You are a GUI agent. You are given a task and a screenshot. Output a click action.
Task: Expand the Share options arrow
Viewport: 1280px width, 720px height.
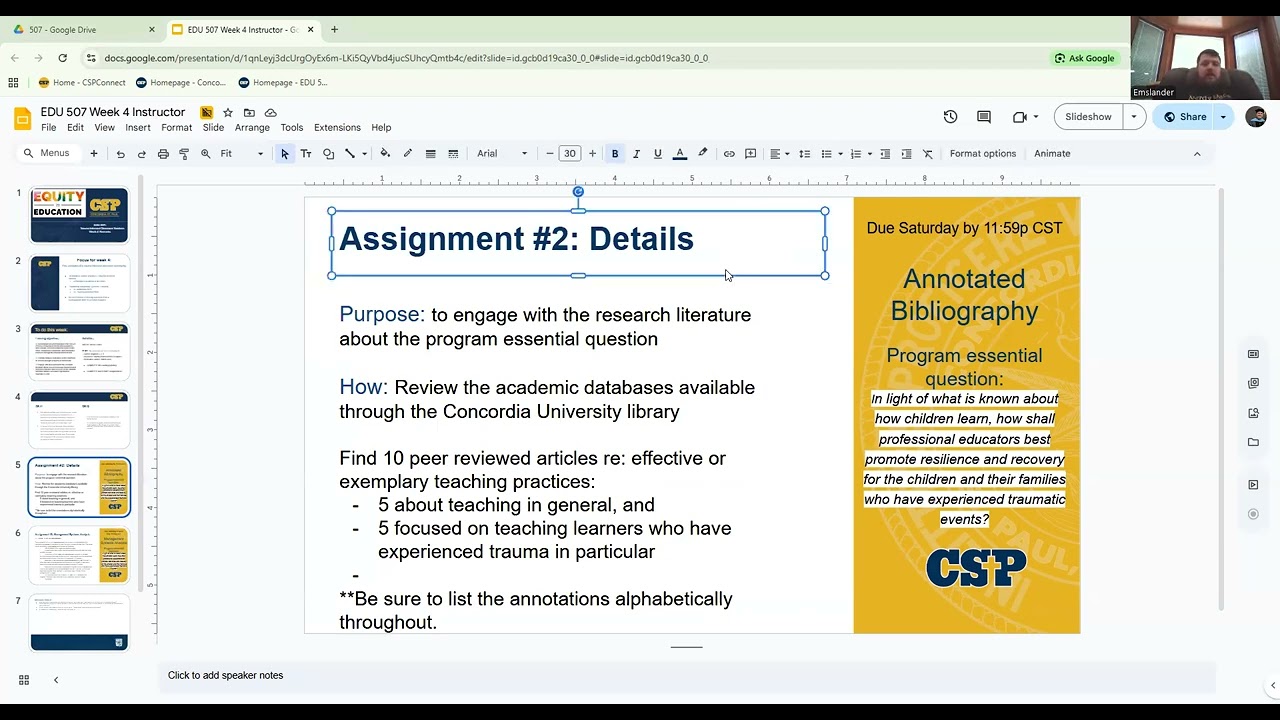coord(1222,117)
